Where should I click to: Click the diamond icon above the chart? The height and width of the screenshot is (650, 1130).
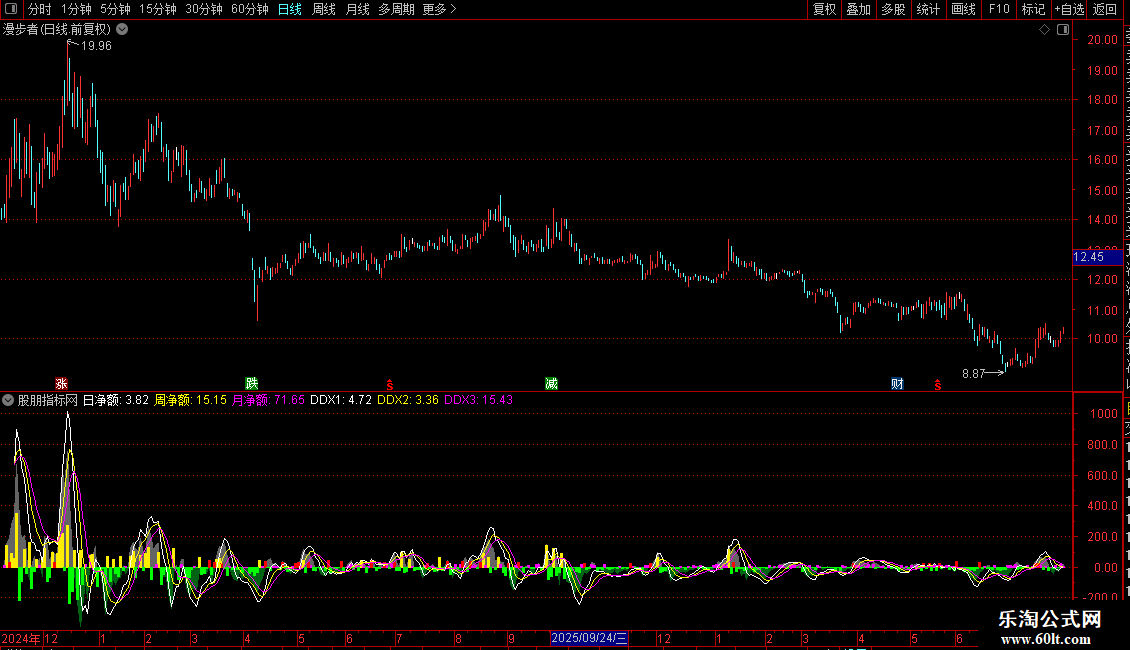(1044, 30)
